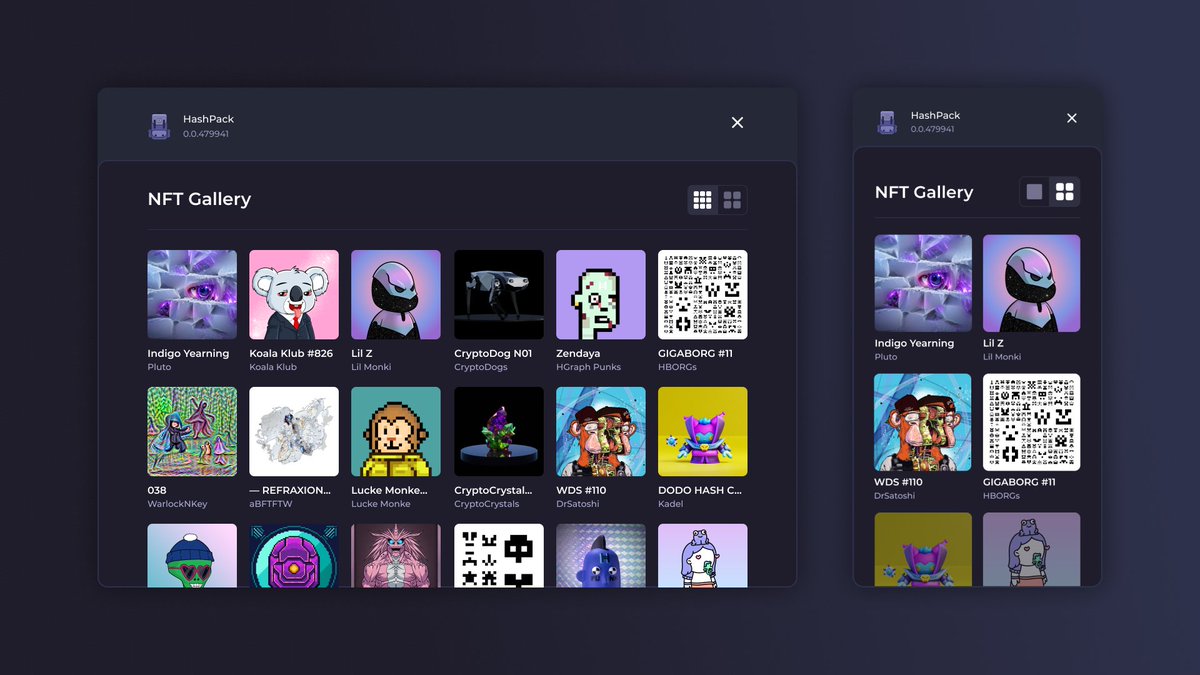
Task: Open pink-haired creature thumbnail
Action: [x=396, y=555]
